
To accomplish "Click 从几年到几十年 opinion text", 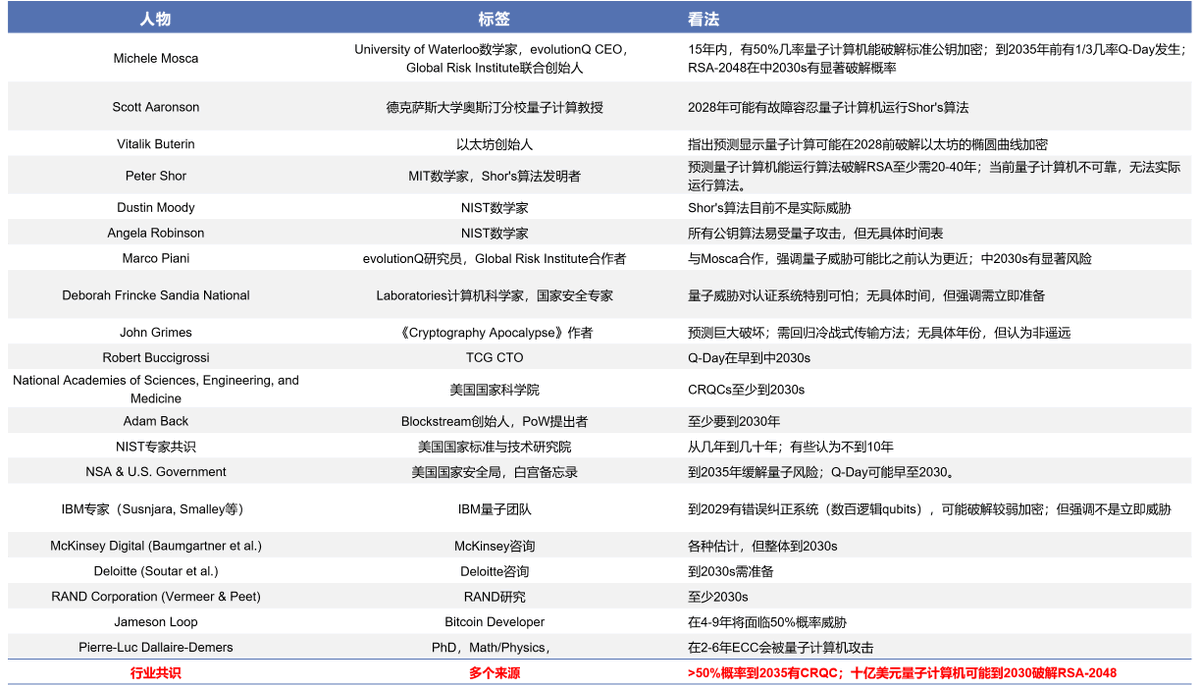I will click(x=791, y=446).
